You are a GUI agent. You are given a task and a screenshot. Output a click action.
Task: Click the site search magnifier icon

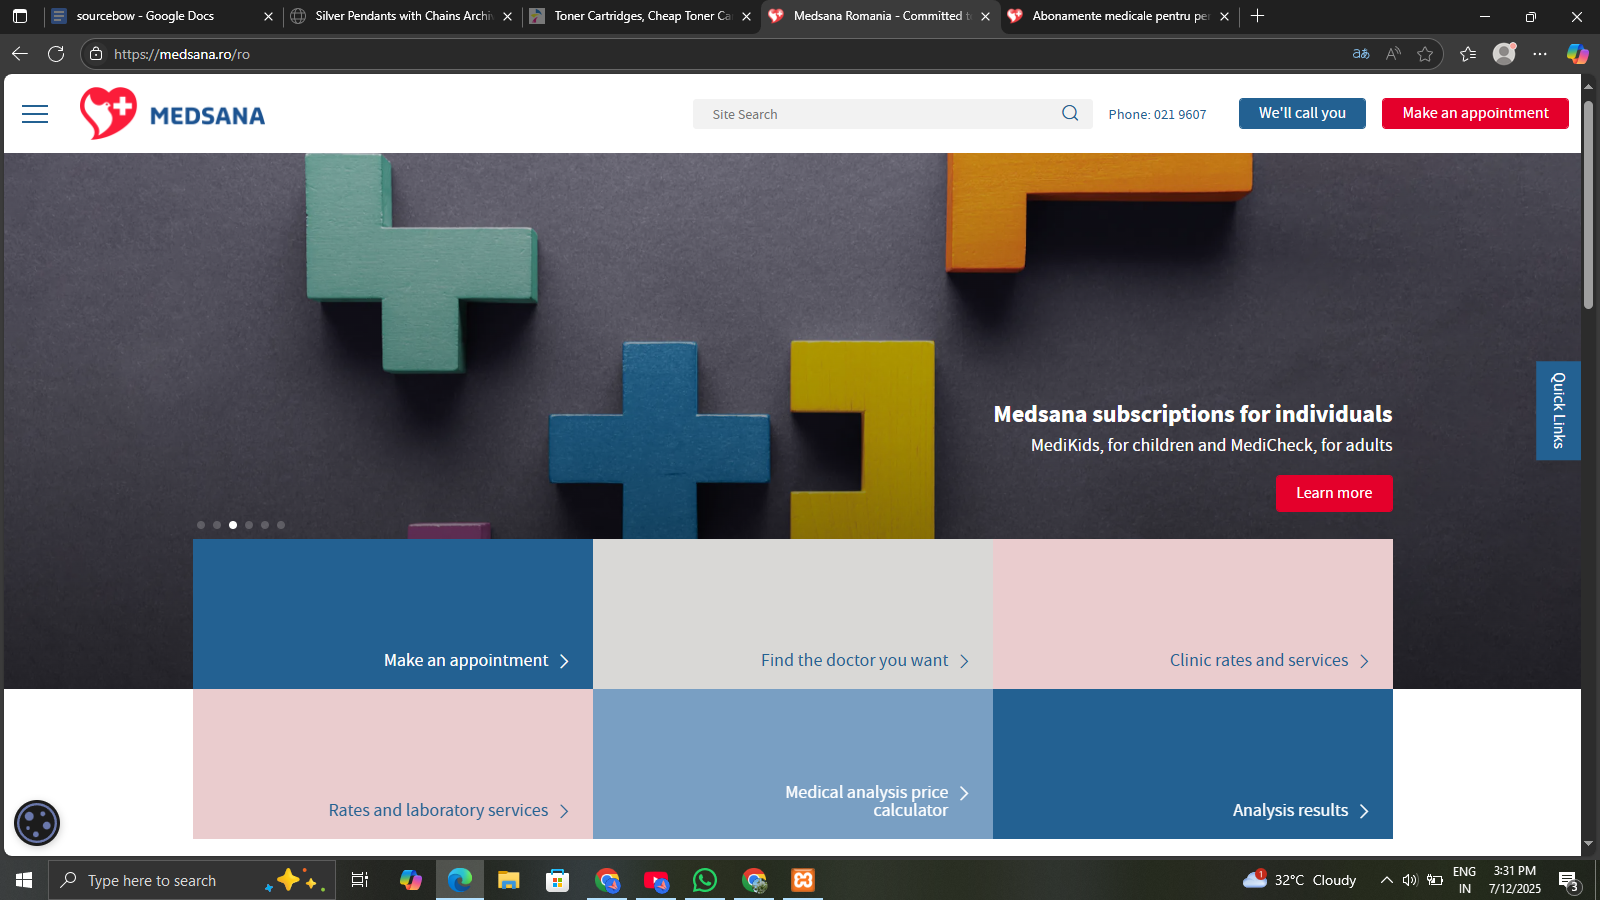click(1070, 113)
